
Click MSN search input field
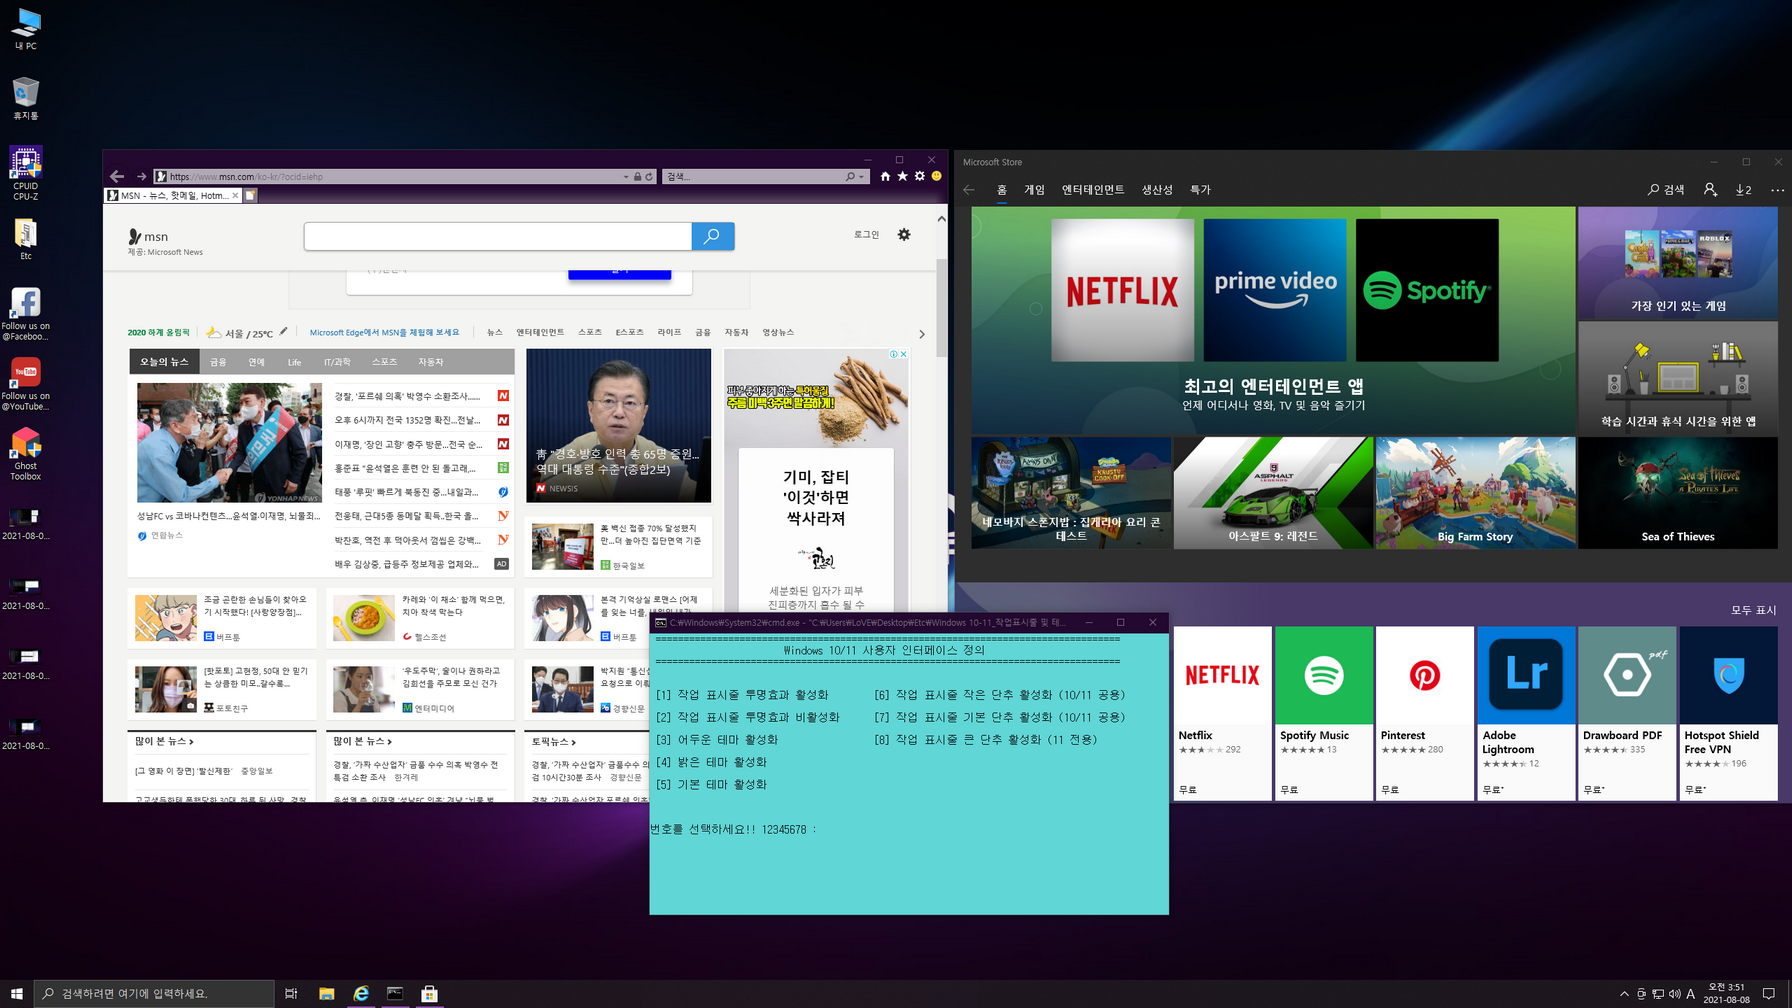pyautogui.click(x=498, y=236)
